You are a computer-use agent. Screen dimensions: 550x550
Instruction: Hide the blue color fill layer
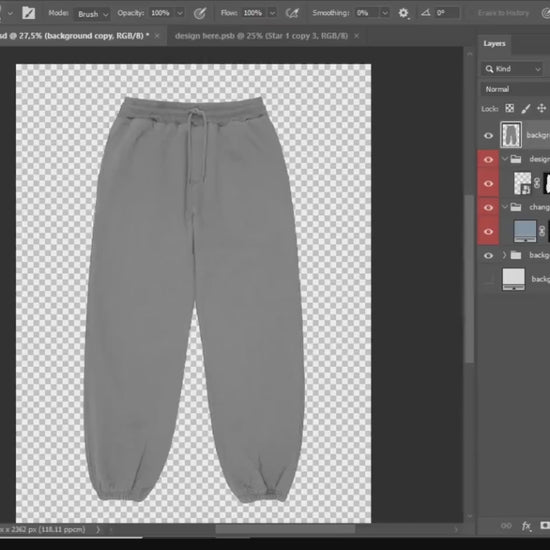coord(488,232)
